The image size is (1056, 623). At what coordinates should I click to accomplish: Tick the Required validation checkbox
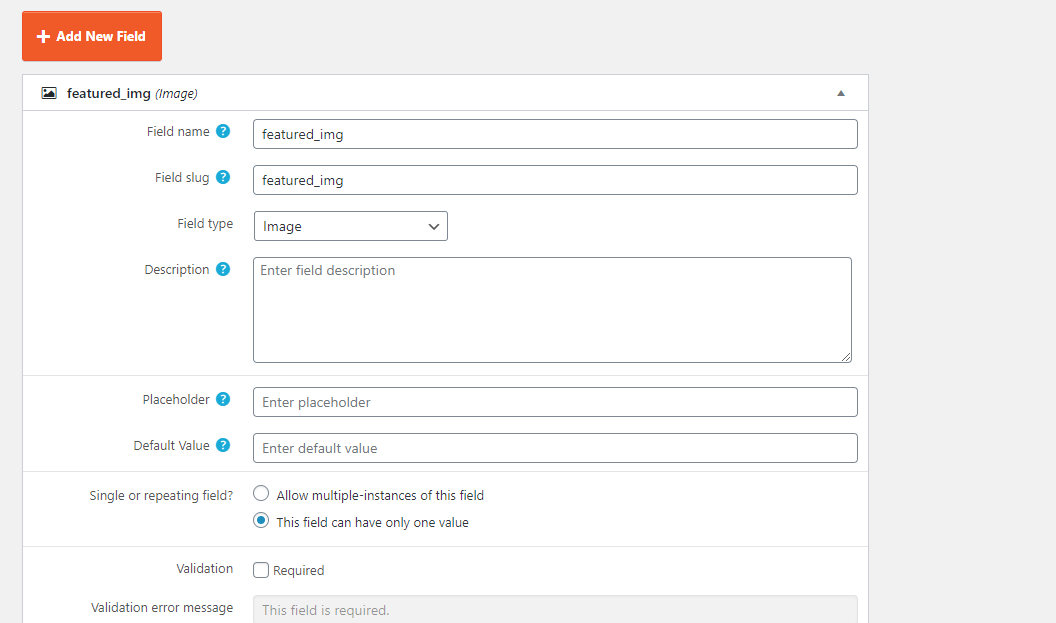261,570
